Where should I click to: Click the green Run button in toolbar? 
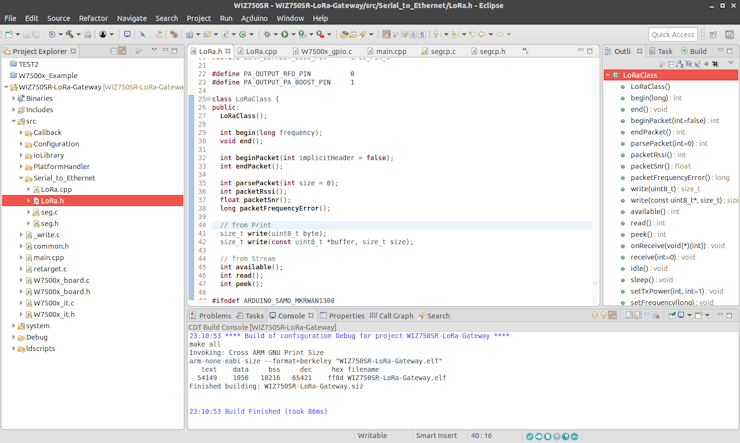pyautogui.click(x=285, y=34)
